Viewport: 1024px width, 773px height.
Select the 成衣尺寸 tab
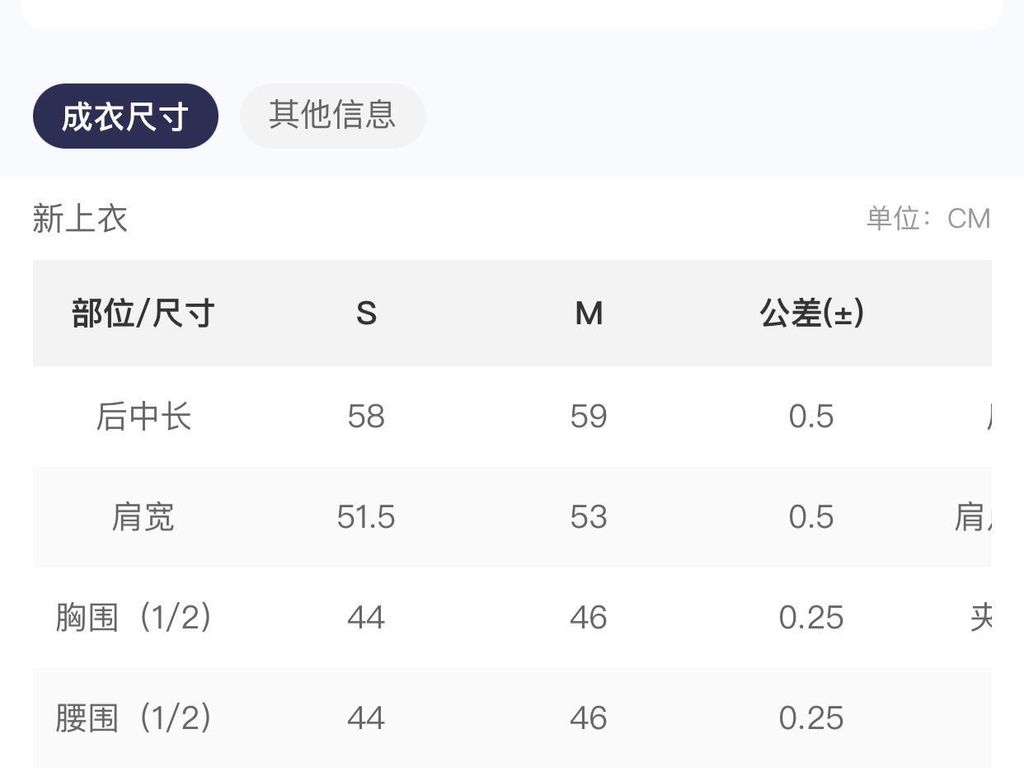(125, 116)
